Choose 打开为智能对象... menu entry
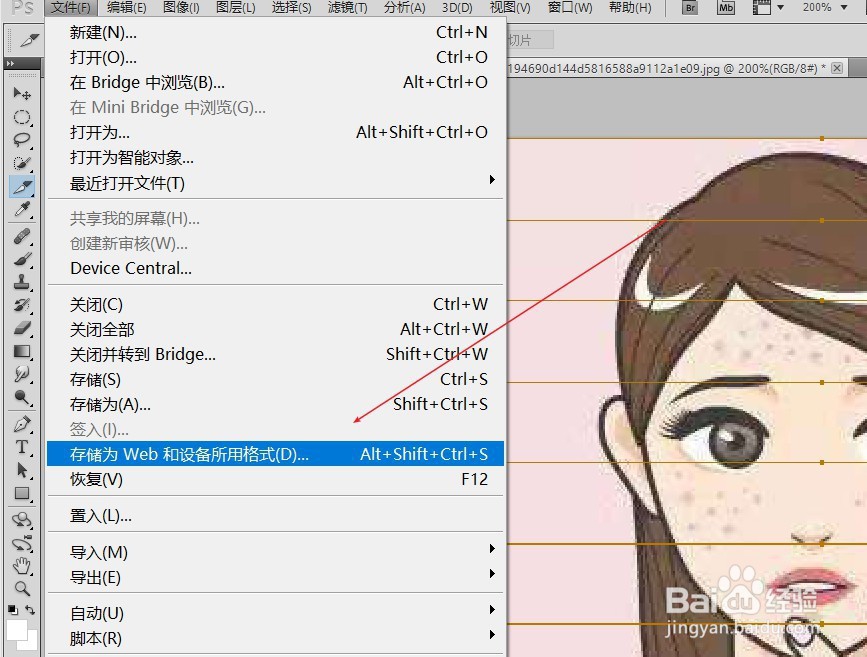The width and height of the screenshot is (867, 657). click(x=275, y=158)
